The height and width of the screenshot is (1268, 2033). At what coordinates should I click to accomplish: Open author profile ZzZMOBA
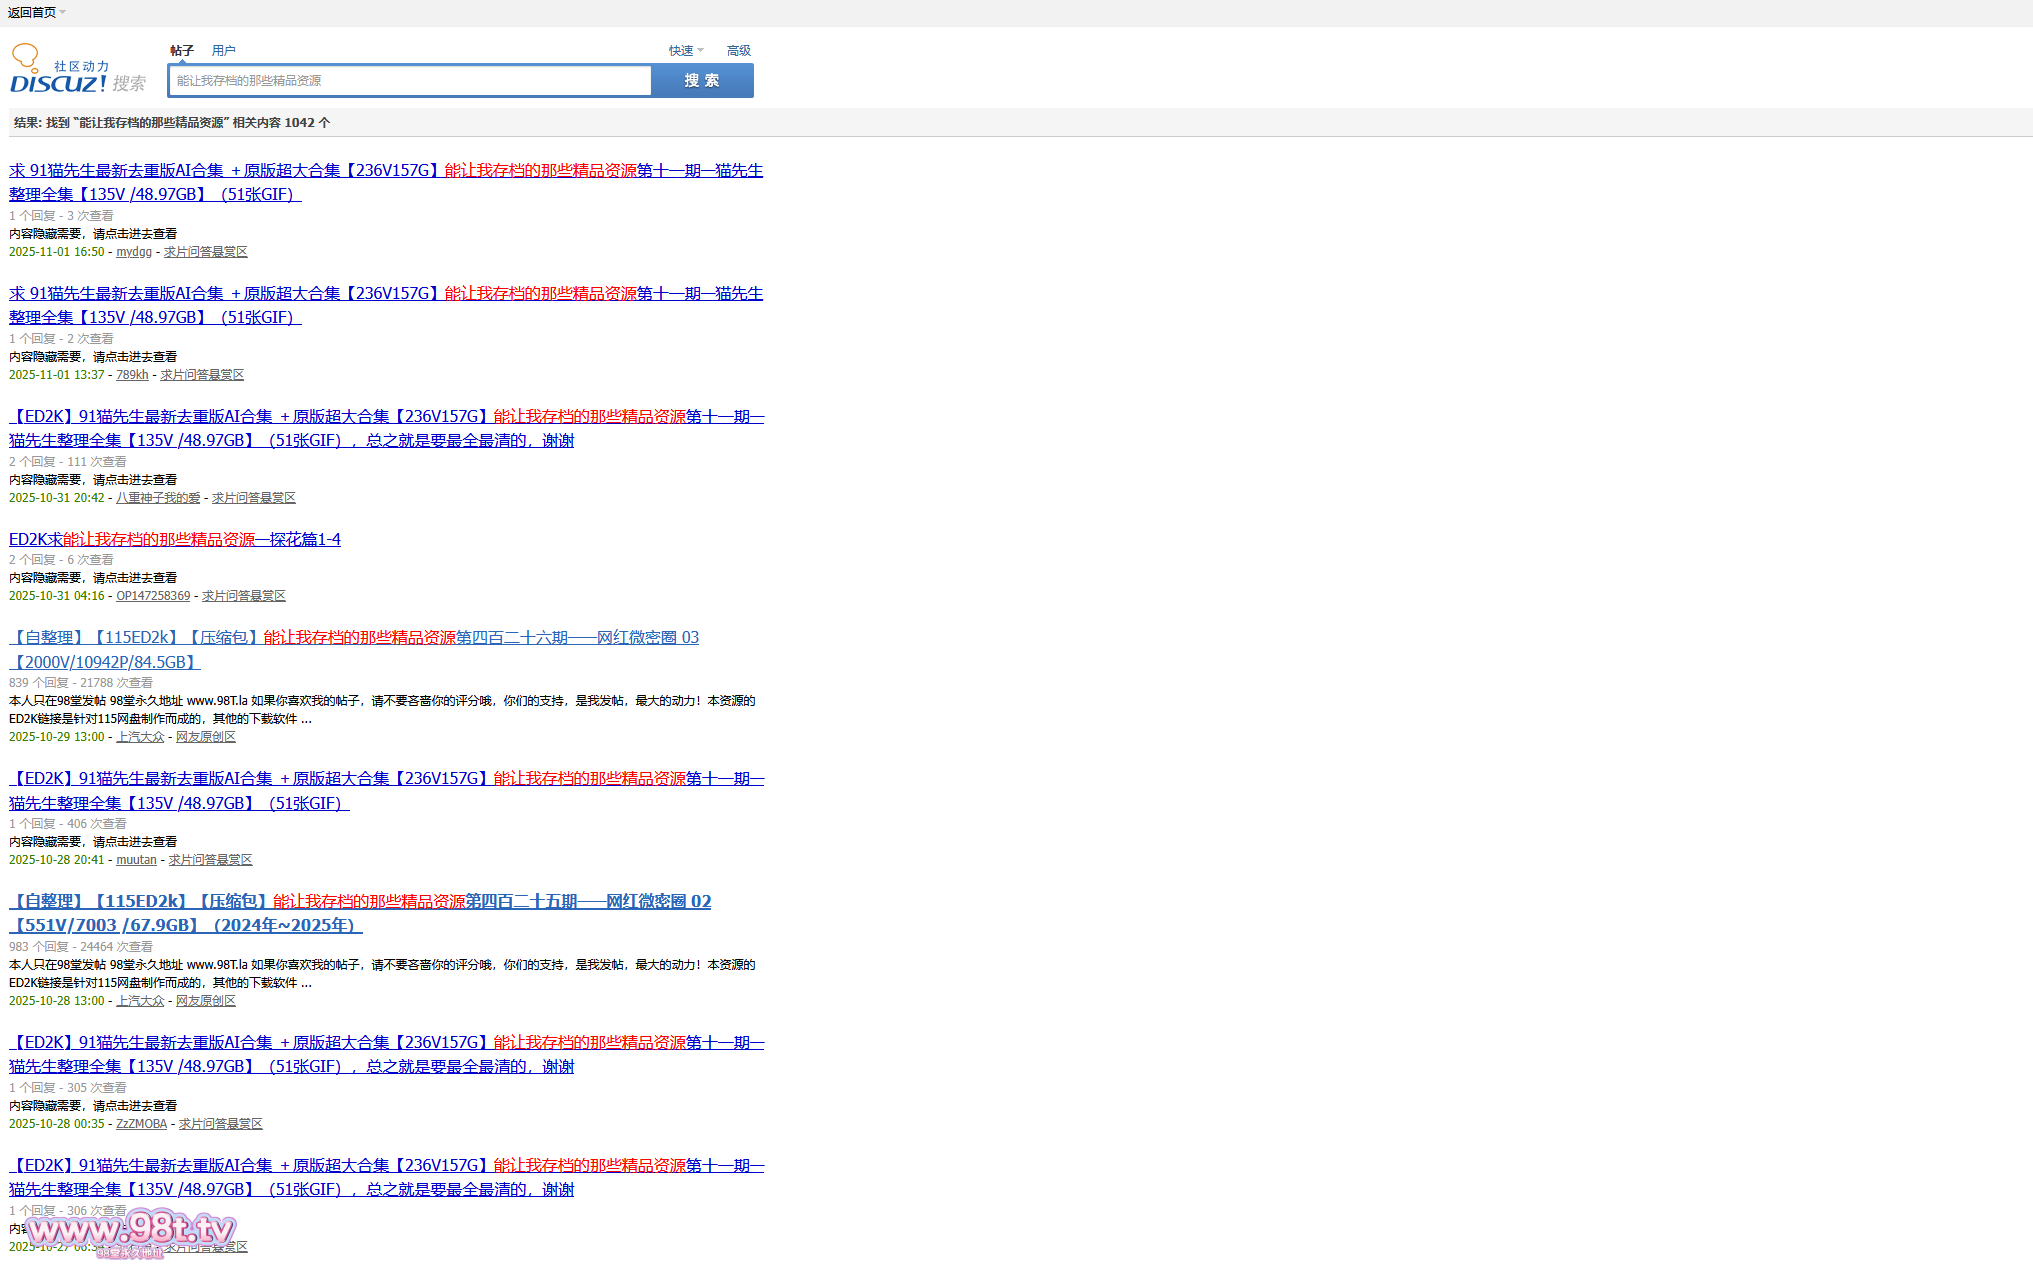tap(141, 1124)
